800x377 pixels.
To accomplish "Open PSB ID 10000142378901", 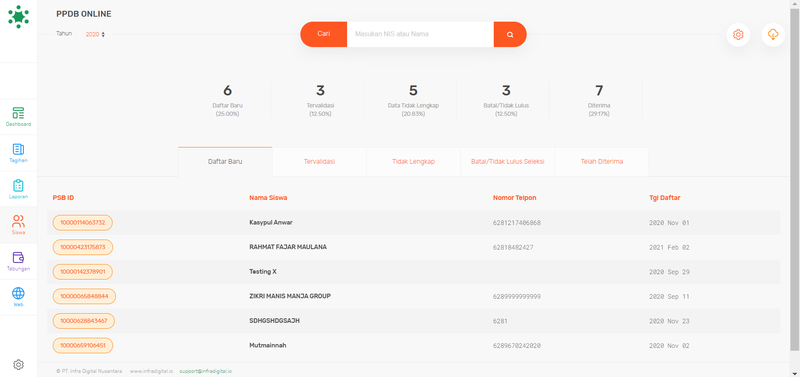I will click(x=83, y=272).
